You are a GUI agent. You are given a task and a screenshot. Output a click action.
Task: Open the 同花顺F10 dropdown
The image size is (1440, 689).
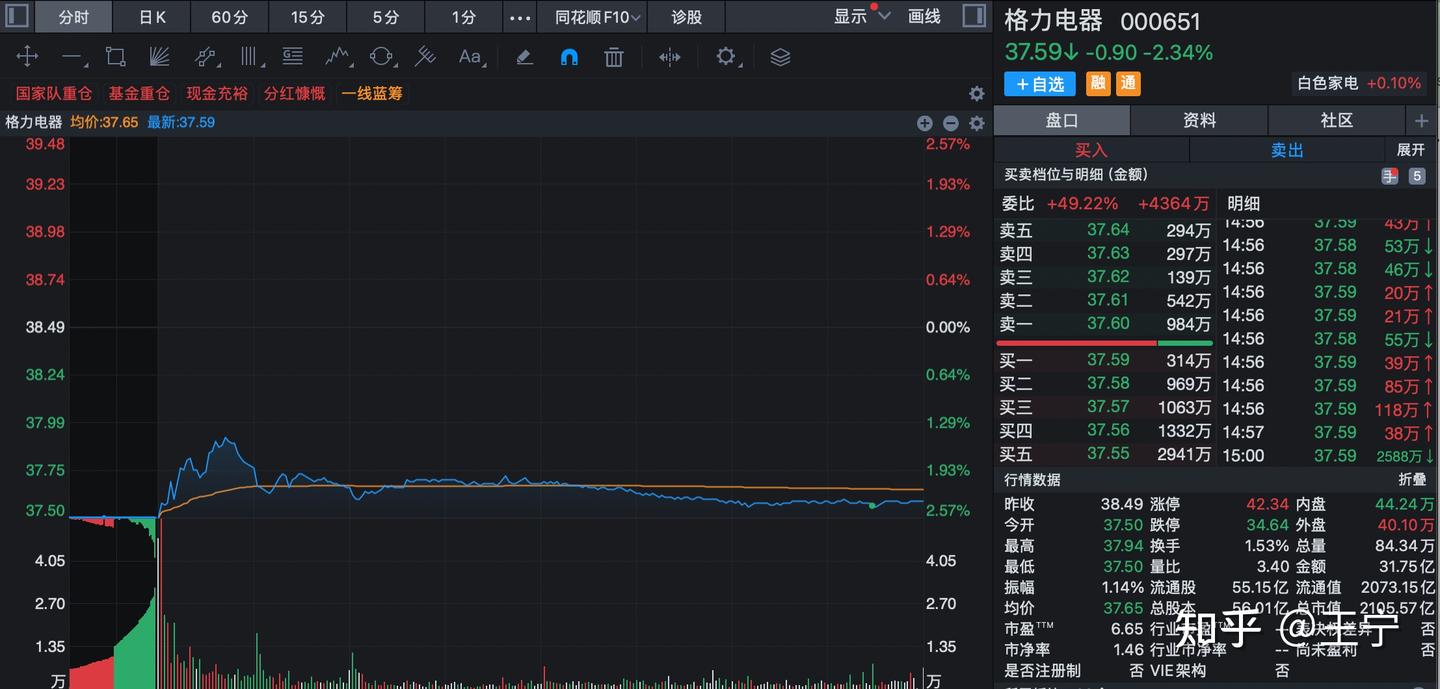tap(597, 17)
